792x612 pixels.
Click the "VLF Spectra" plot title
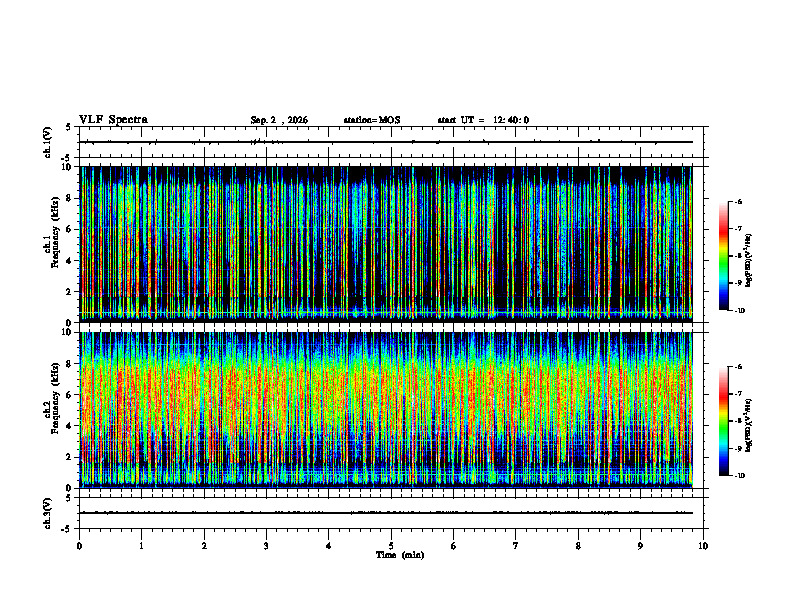click(x=113, y=120)
